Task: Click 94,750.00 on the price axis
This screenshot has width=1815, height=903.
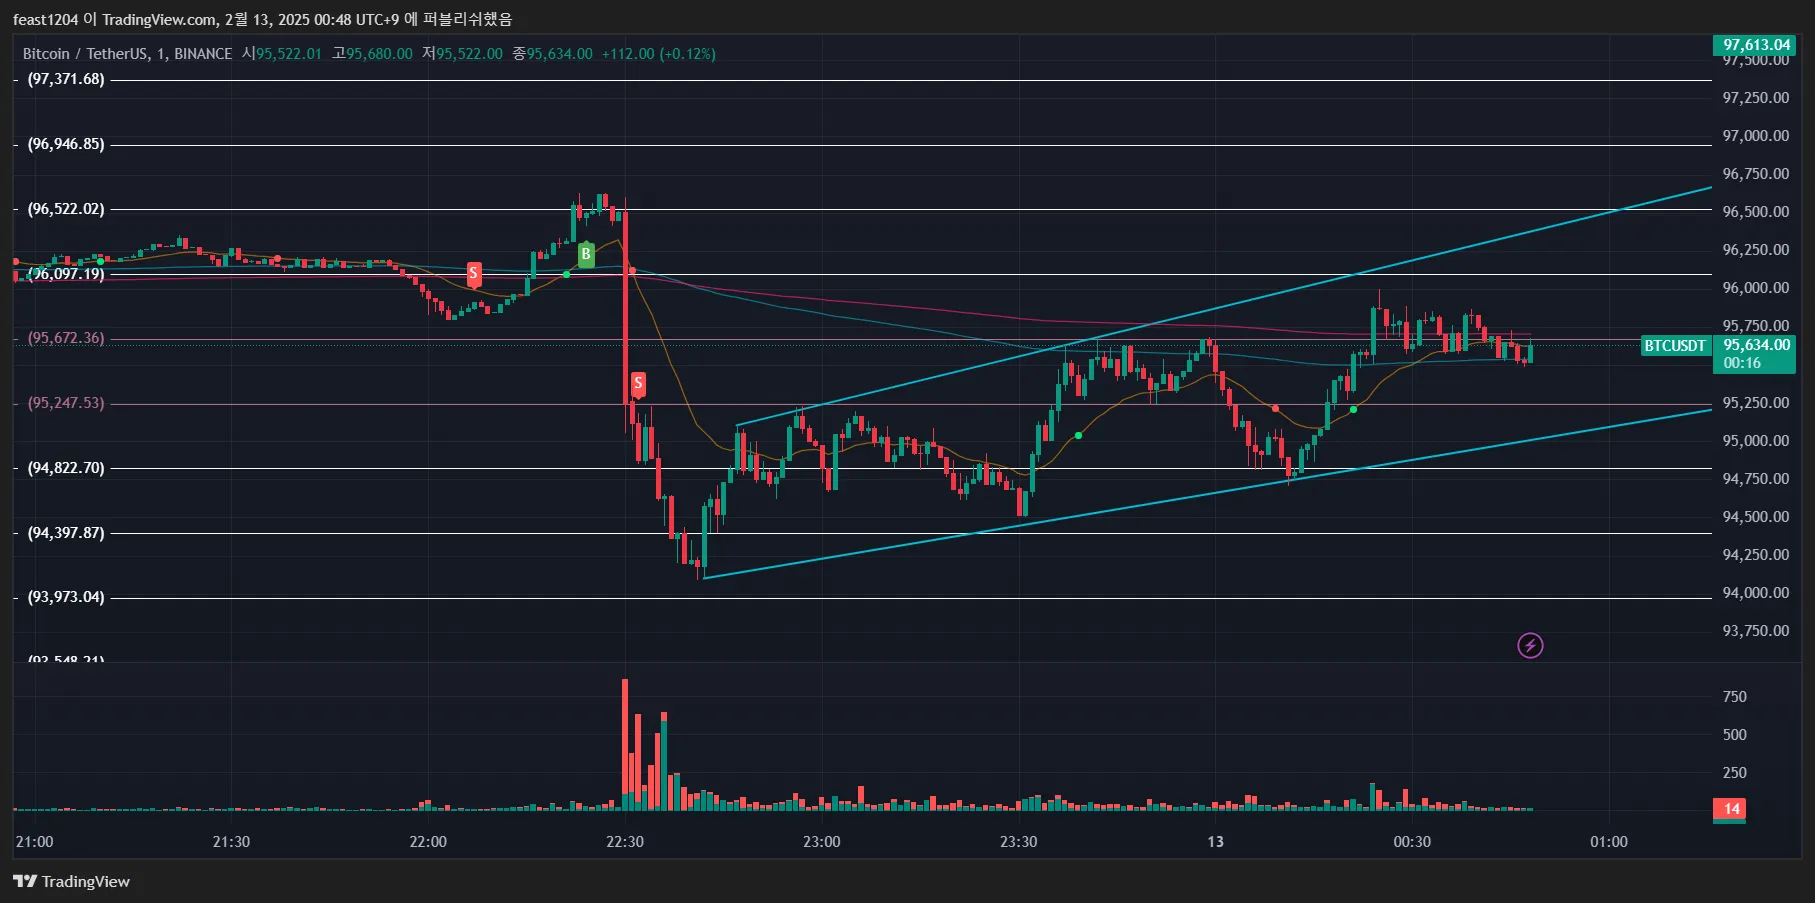Action: pos(1755,479)
